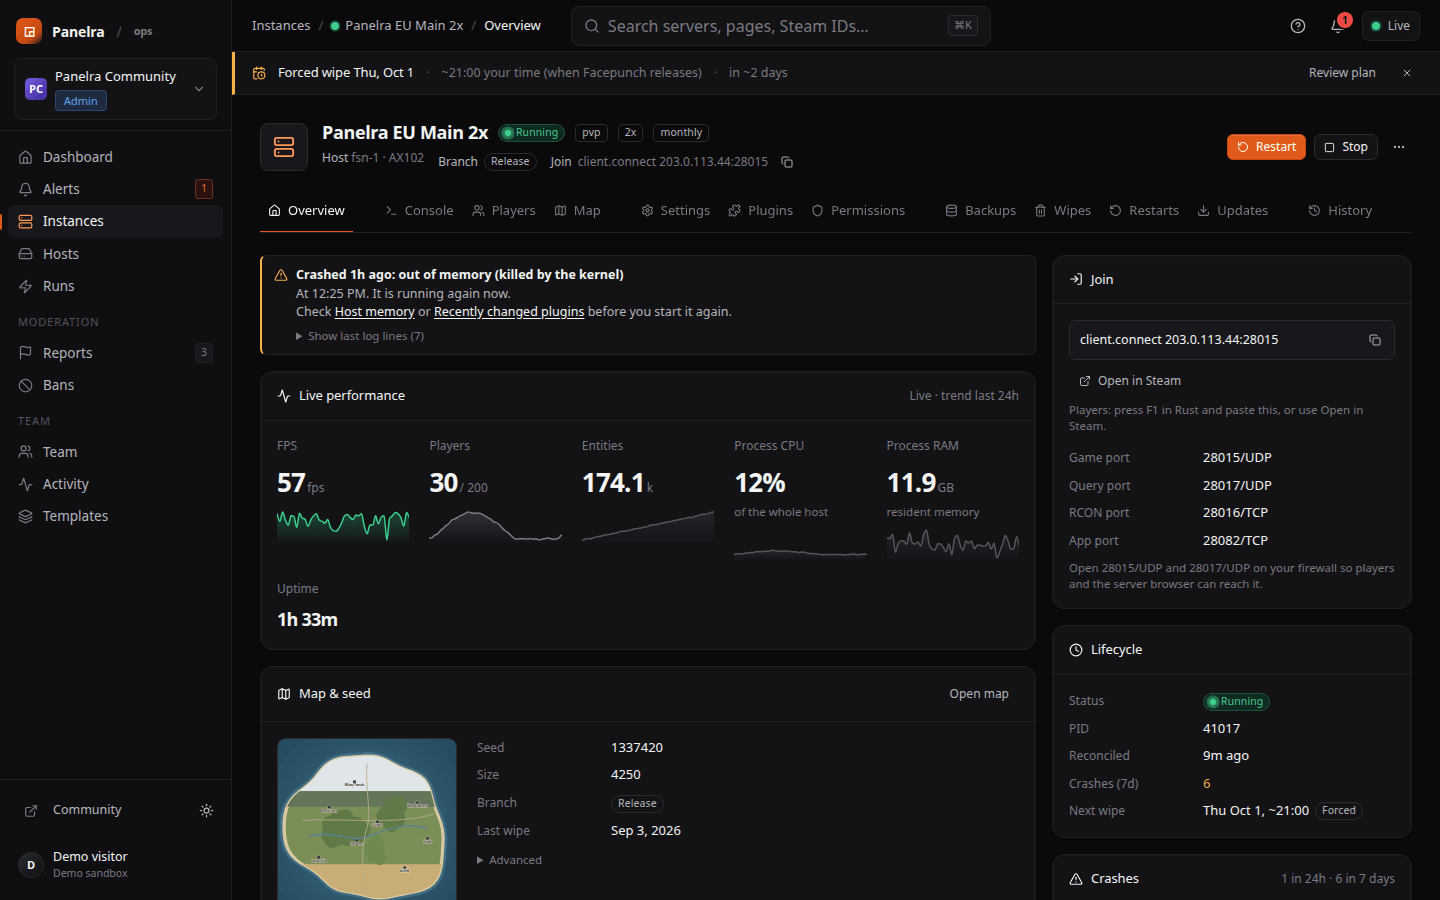Open the Permissions tab
The image size is (1440, 900).
[x=858, y=211]
